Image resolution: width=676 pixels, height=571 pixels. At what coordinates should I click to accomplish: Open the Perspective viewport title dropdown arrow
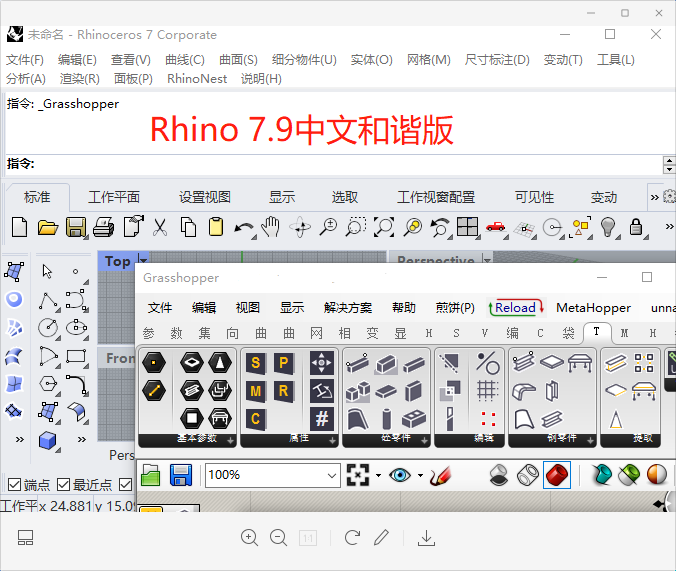(487, 260)
